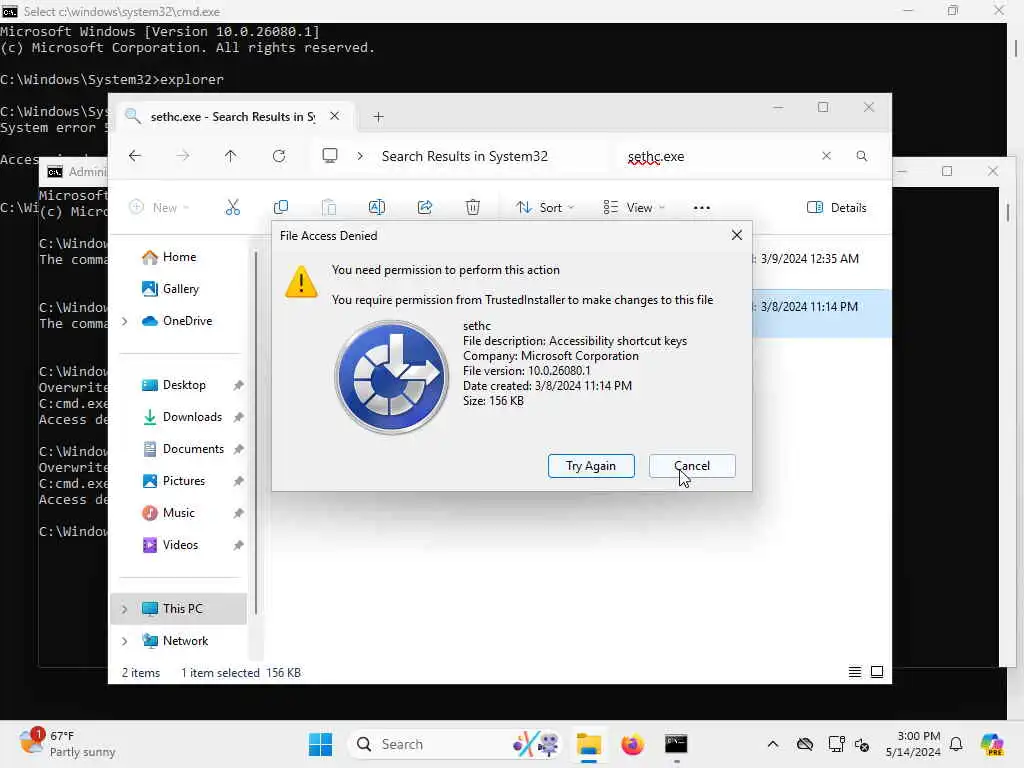Open the notification bell
The width and height of the screenshot is (1024, 768).
[956, 744]
